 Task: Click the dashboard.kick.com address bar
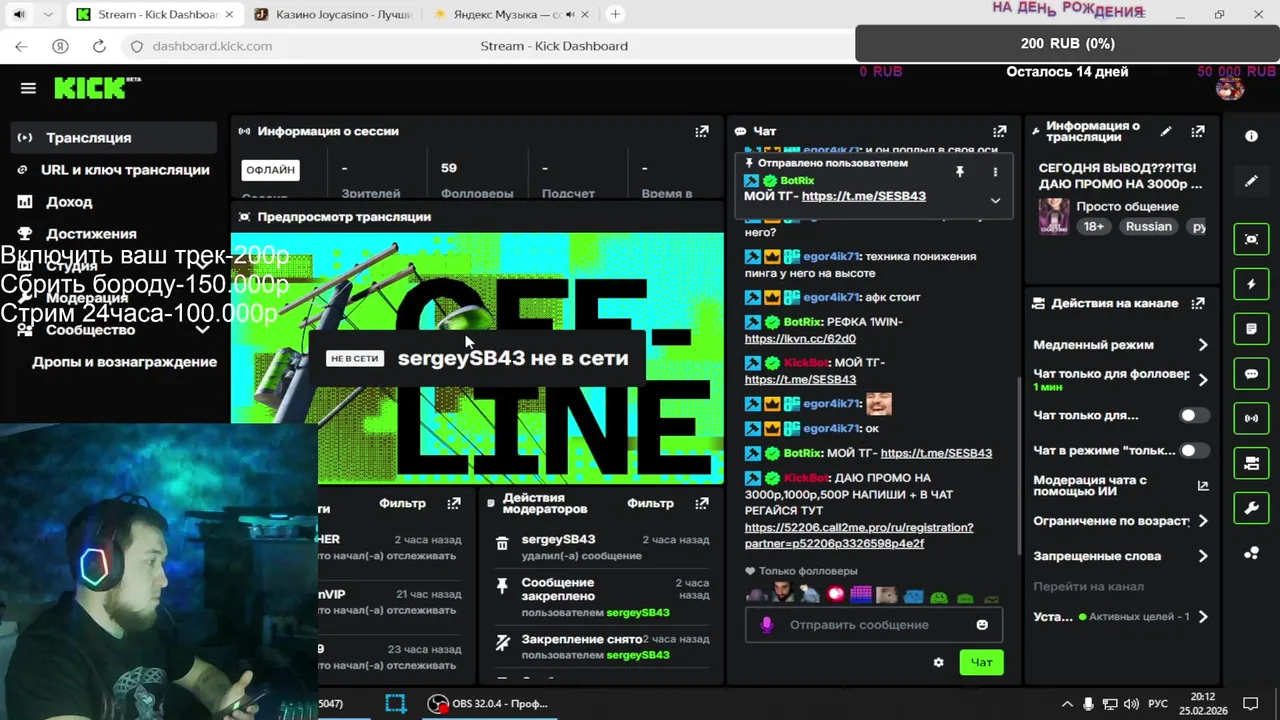212,46
